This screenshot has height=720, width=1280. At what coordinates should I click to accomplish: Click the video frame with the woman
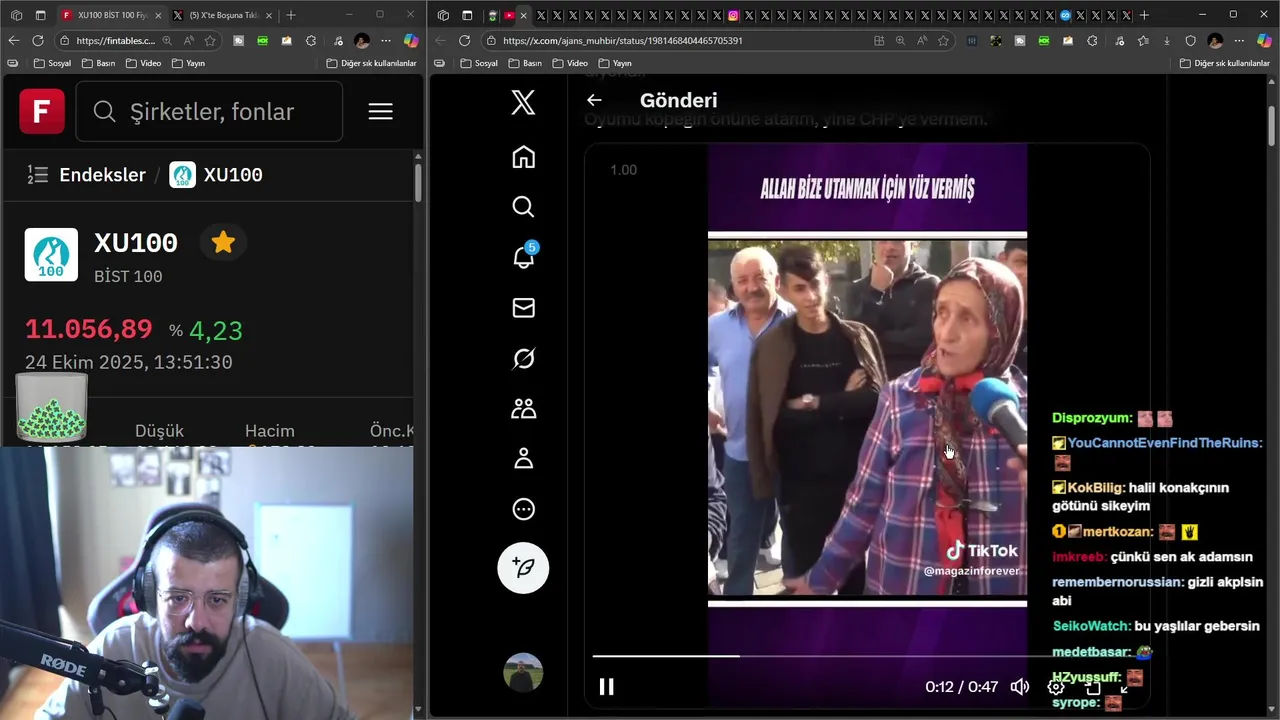point(867,417)
